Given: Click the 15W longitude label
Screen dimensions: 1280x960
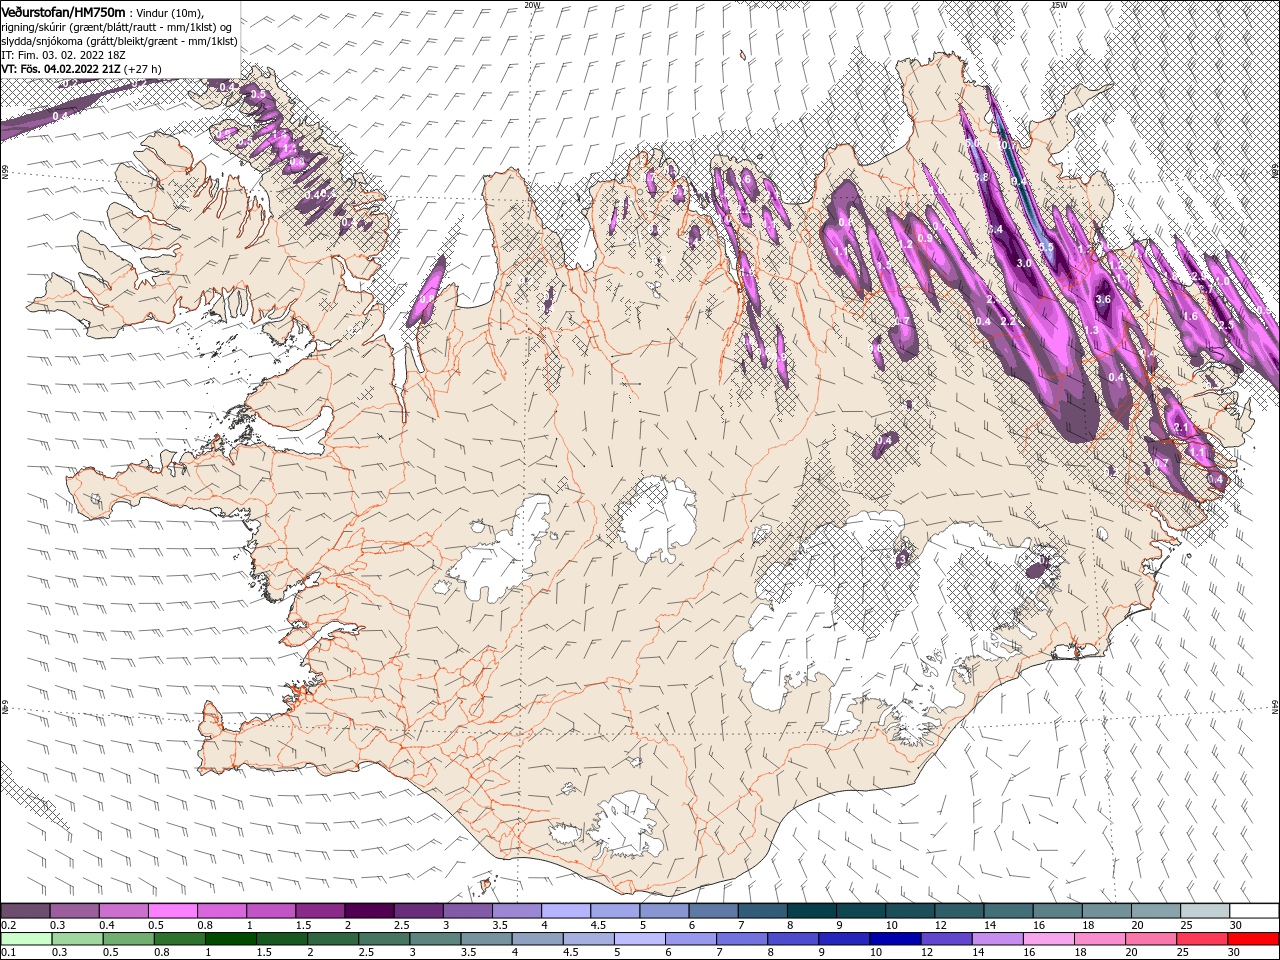Looking at the screenshot, I should 1059,5.
